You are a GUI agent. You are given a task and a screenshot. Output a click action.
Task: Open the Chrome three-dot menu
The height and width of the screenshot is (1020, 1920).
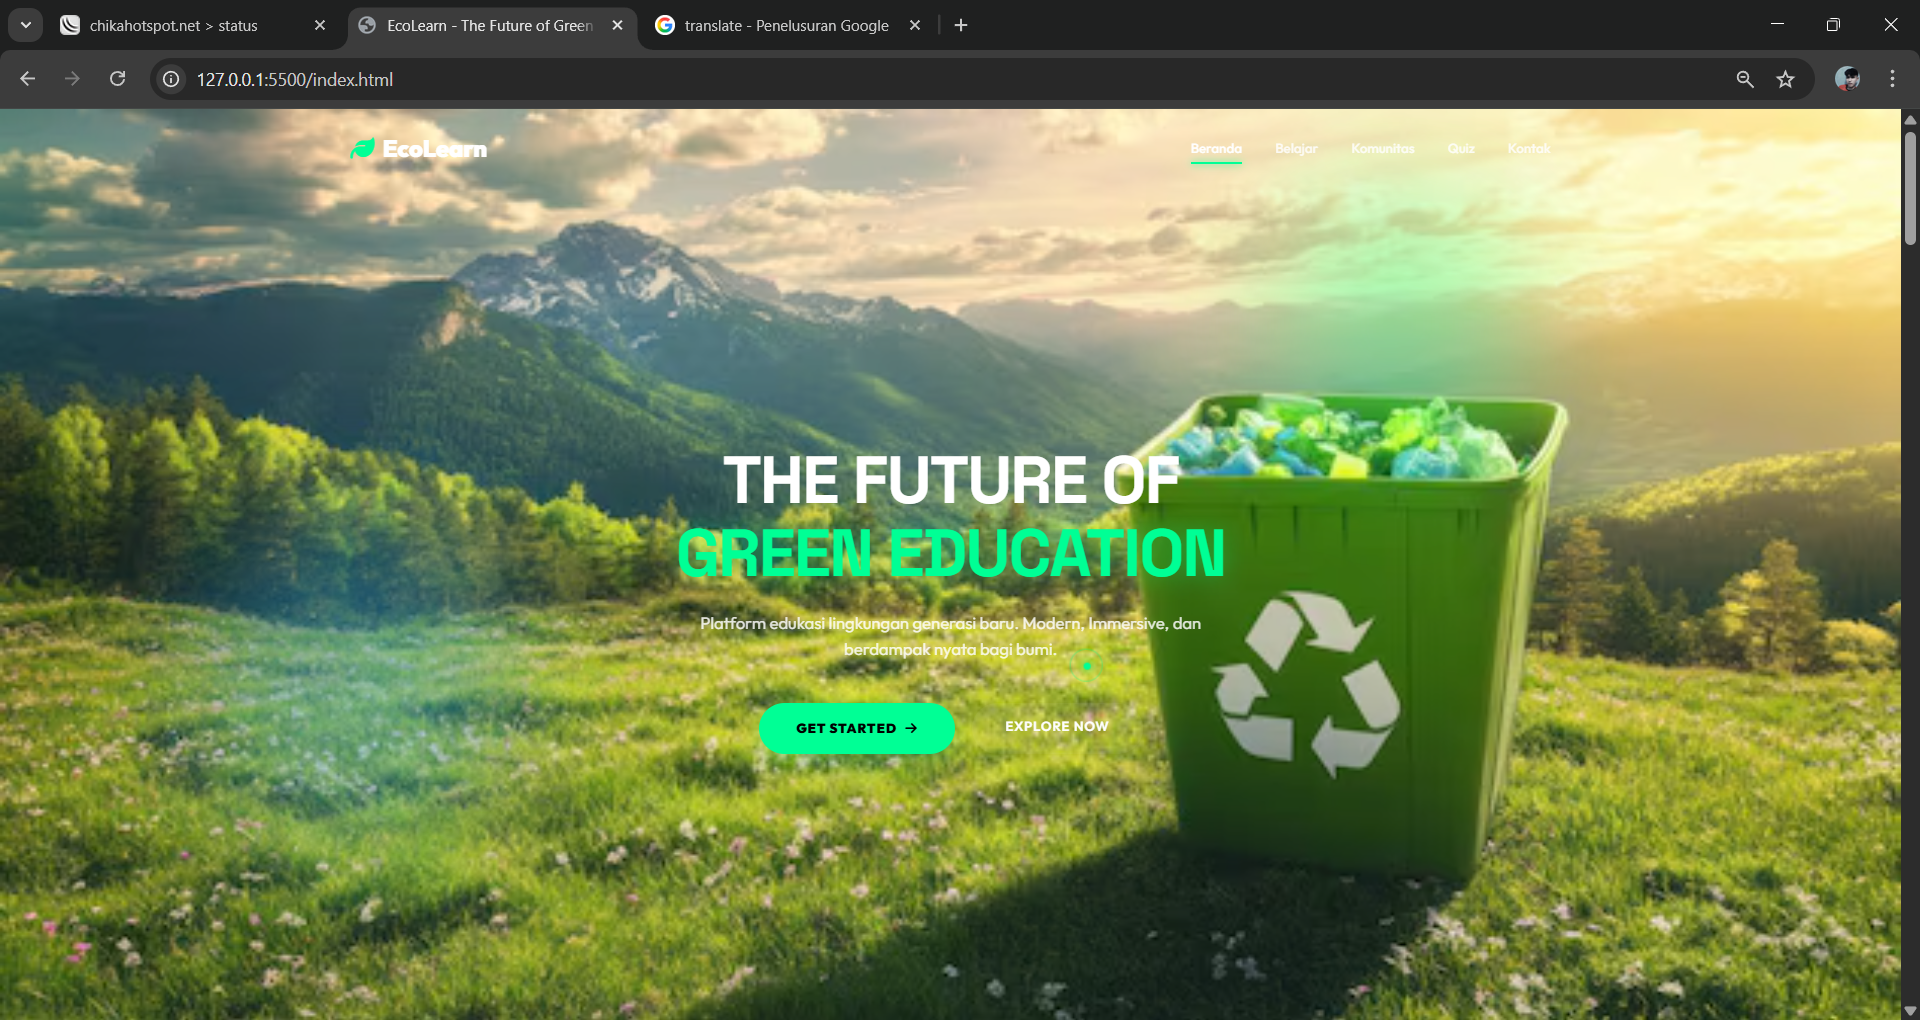[1892, 79]
